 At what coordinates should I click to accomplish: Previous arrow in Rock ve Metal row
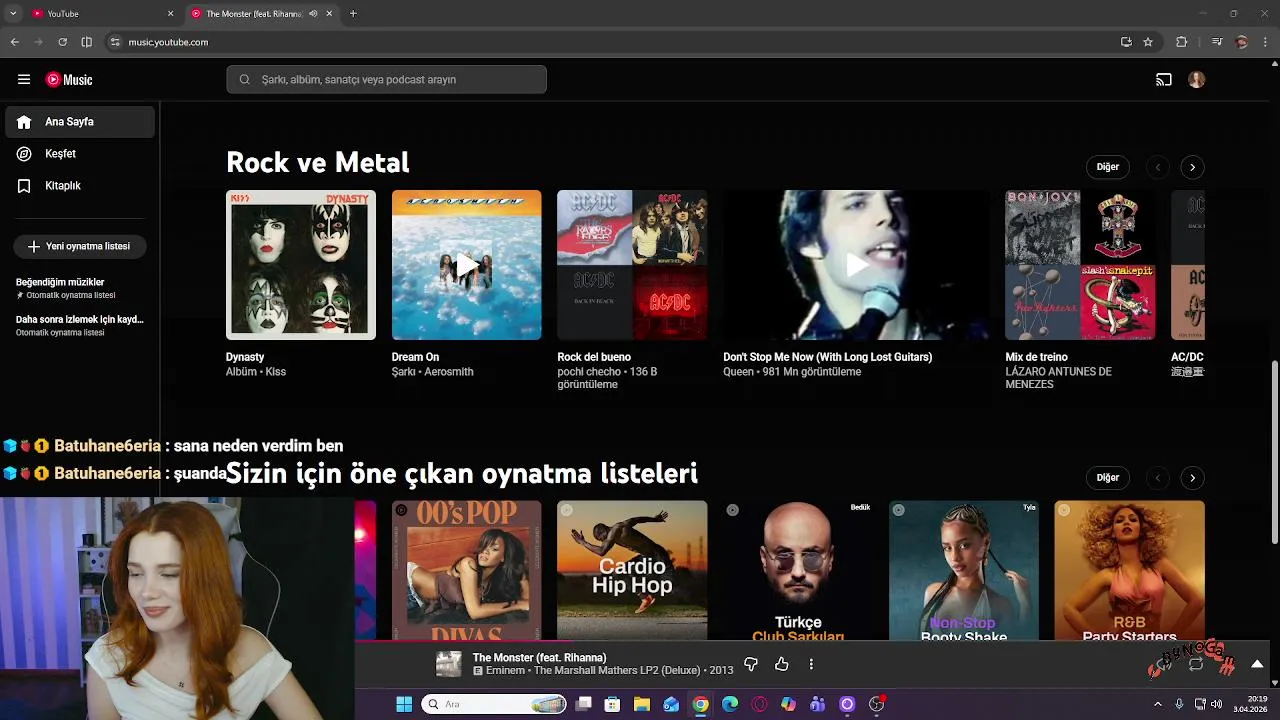1158,167
